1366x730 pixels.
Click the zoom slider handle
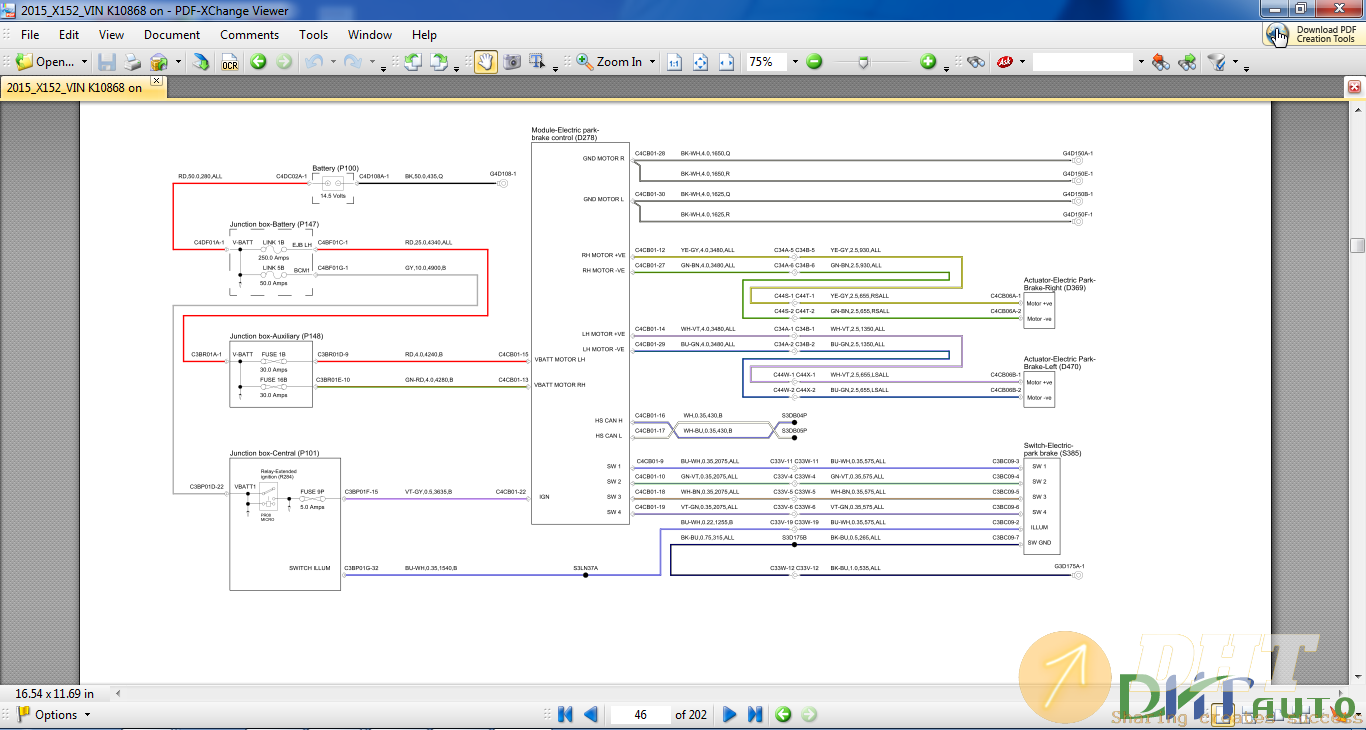click(863, 62)
